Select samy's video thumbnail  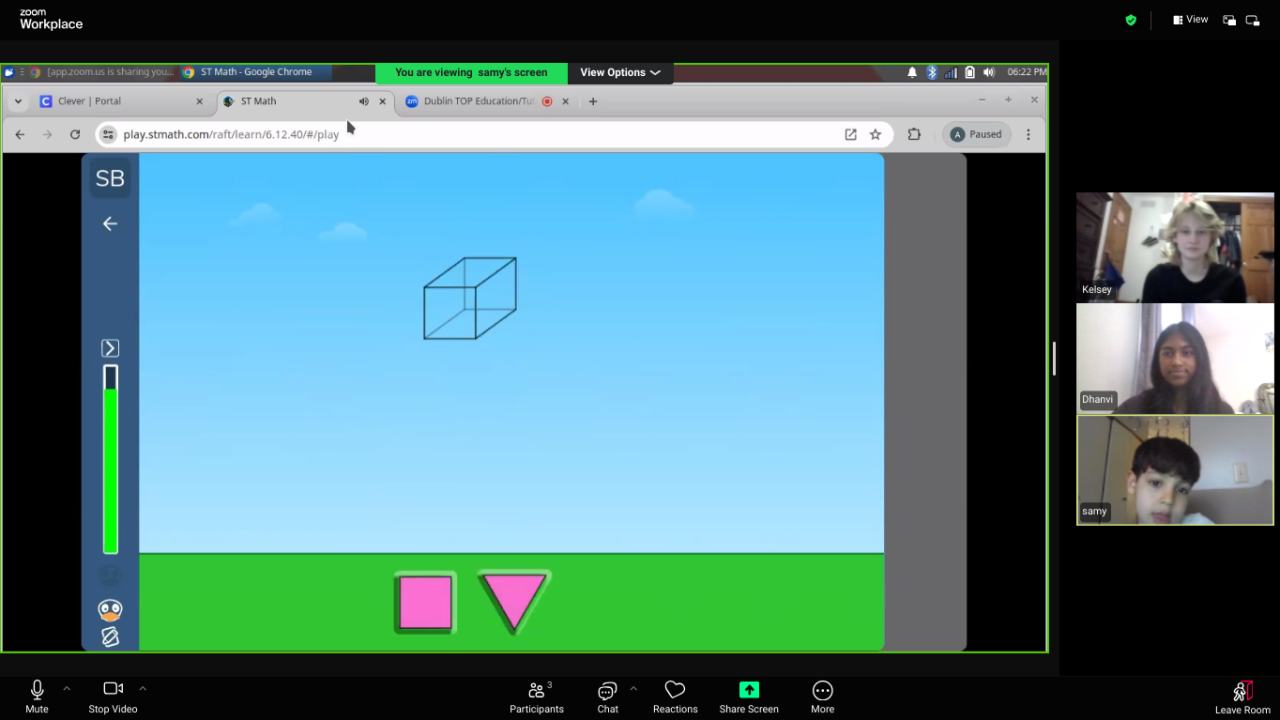pyautogui.click(x=1175, y=470)
